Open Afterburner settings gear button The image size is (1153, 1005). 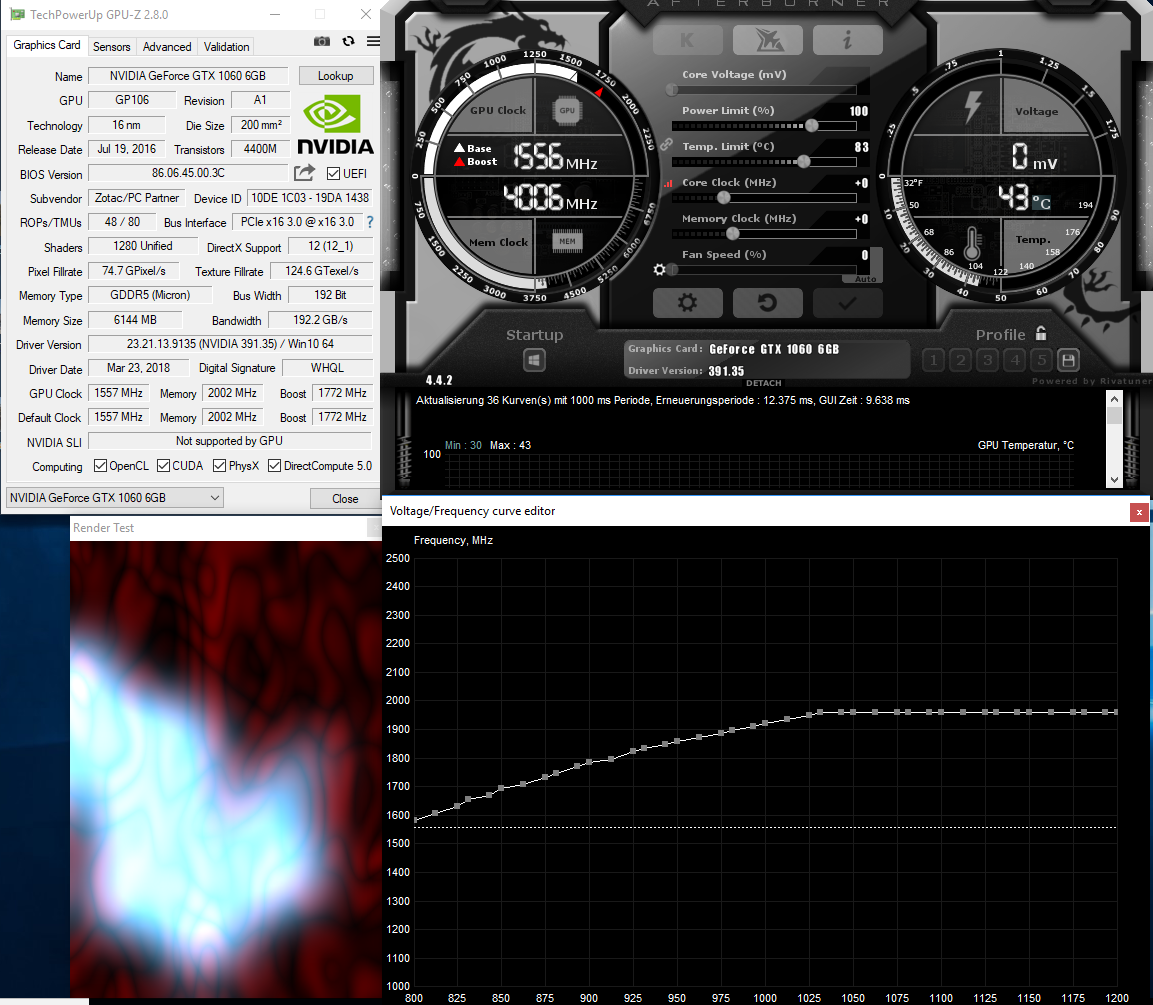688,303
